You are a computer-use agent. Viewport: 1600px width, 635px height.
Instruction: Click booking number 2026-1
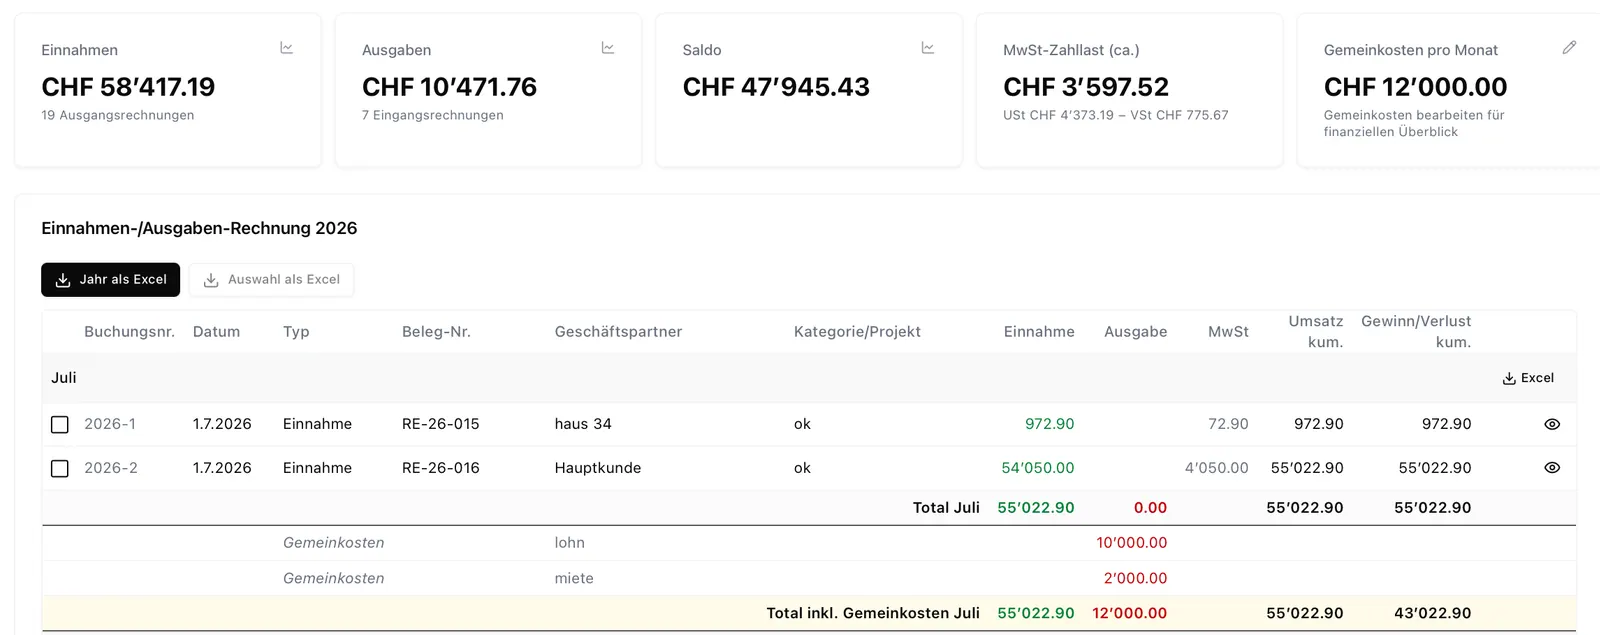[x=110, y=424]
